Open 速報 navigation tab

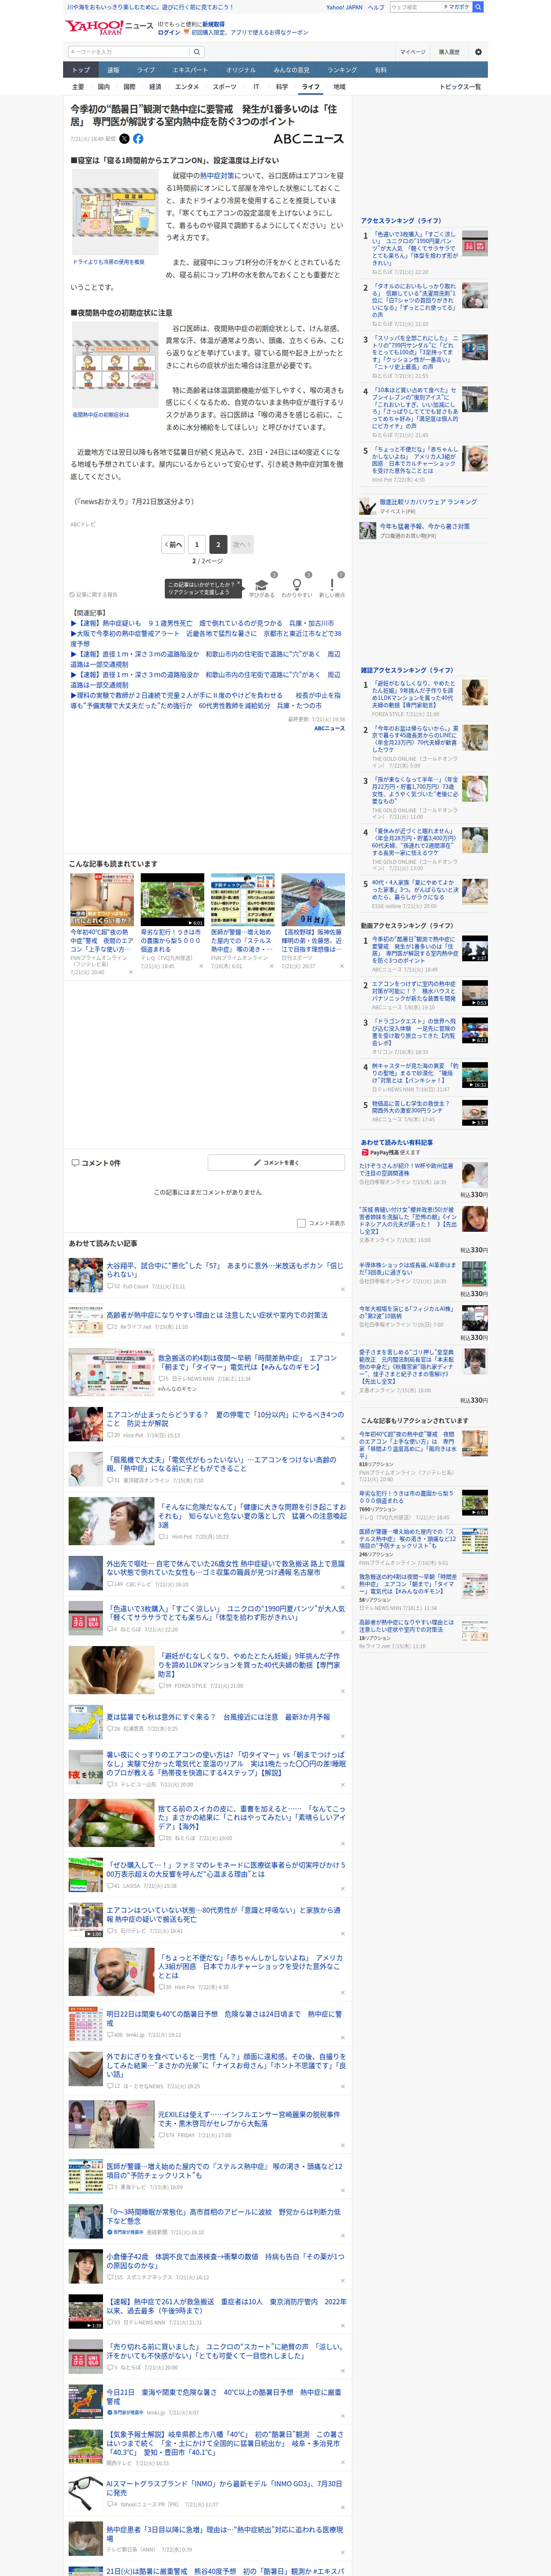(x=113, y=70)
